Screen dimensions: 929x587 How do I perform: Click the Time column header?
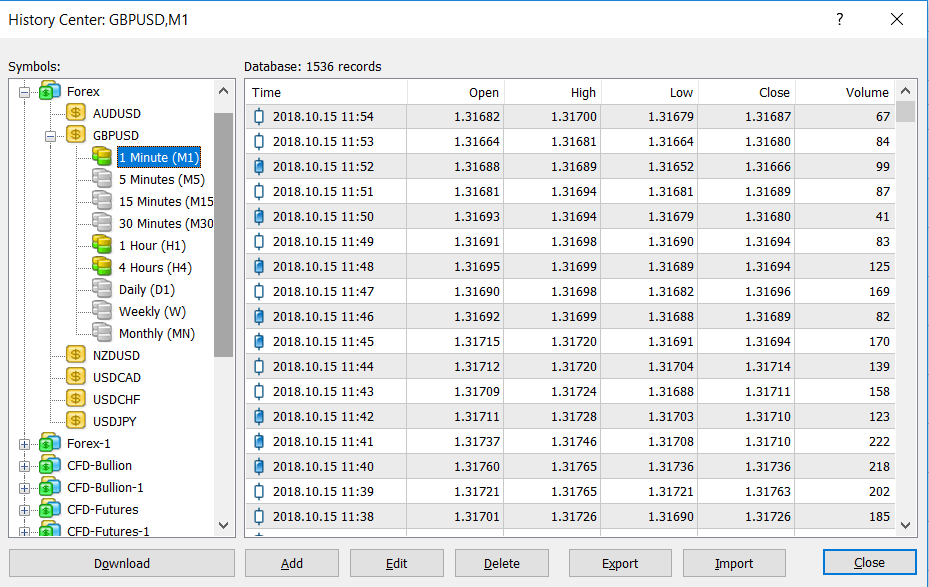[x=326, y=92]
